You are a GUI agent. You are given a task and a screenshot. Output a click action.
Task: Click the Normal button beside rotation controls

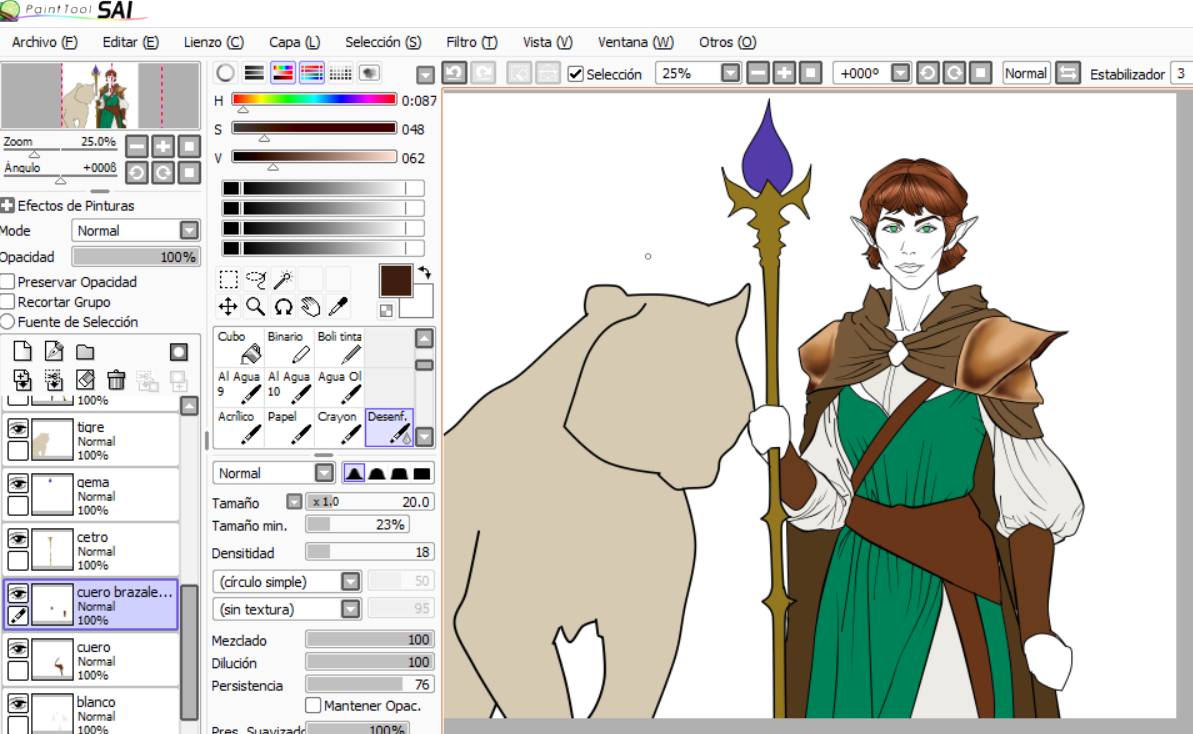click(1025, 73)
